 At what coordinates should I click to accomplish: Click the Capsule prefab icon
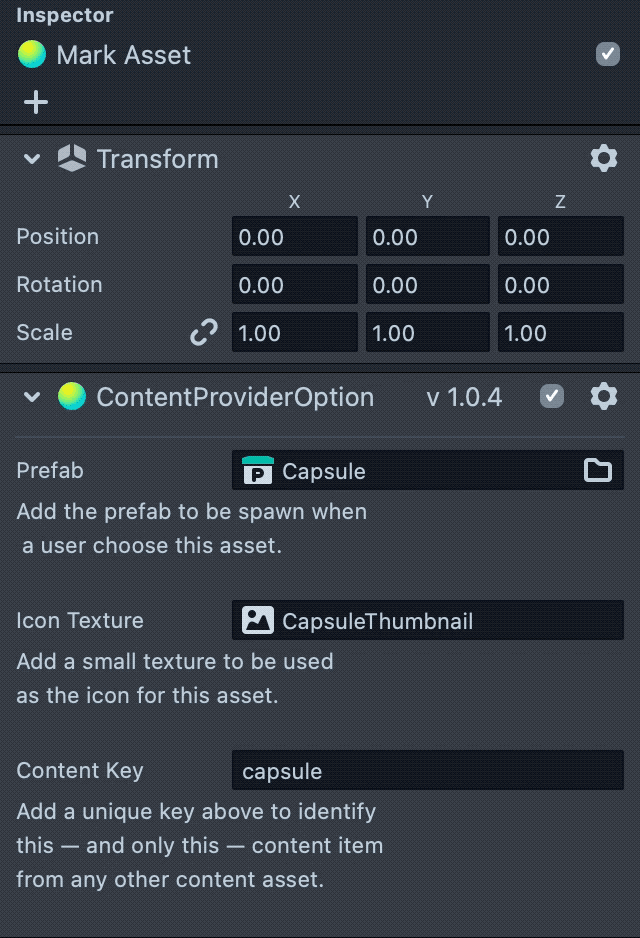click(x=258, y=471)
